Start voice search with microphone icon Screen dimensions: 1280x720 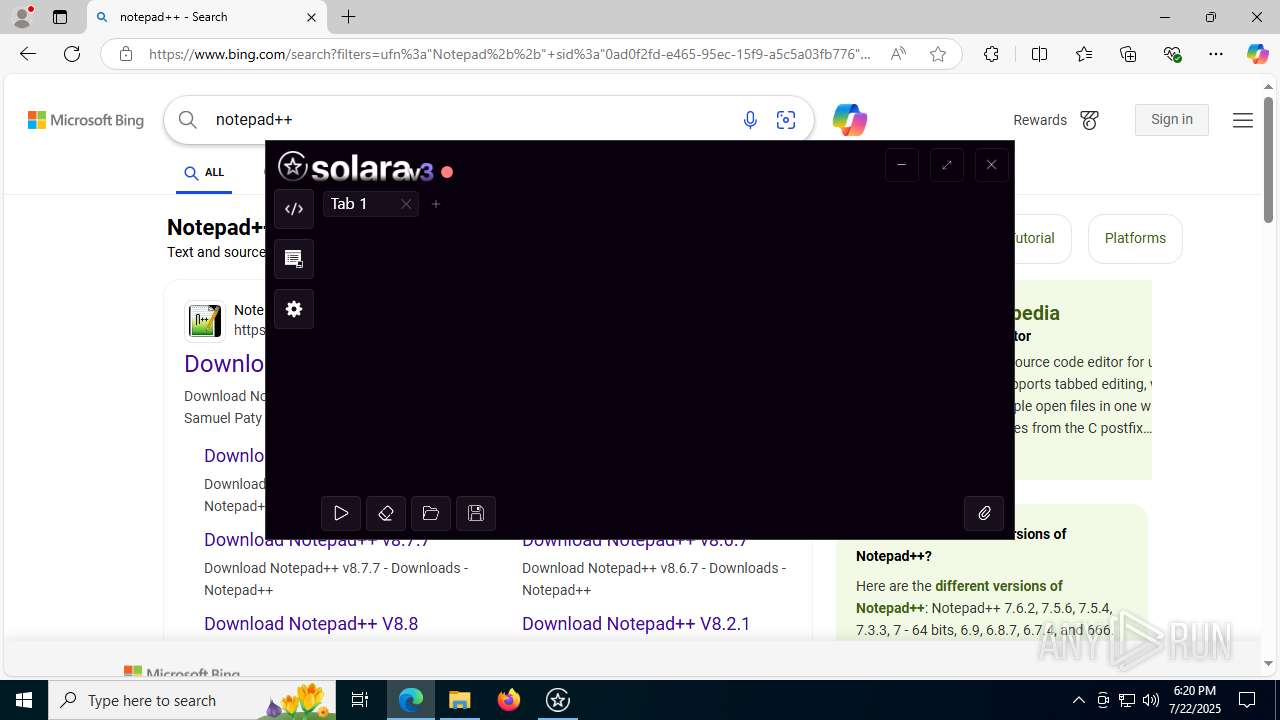pyautogui.click(x=750, y=120)
